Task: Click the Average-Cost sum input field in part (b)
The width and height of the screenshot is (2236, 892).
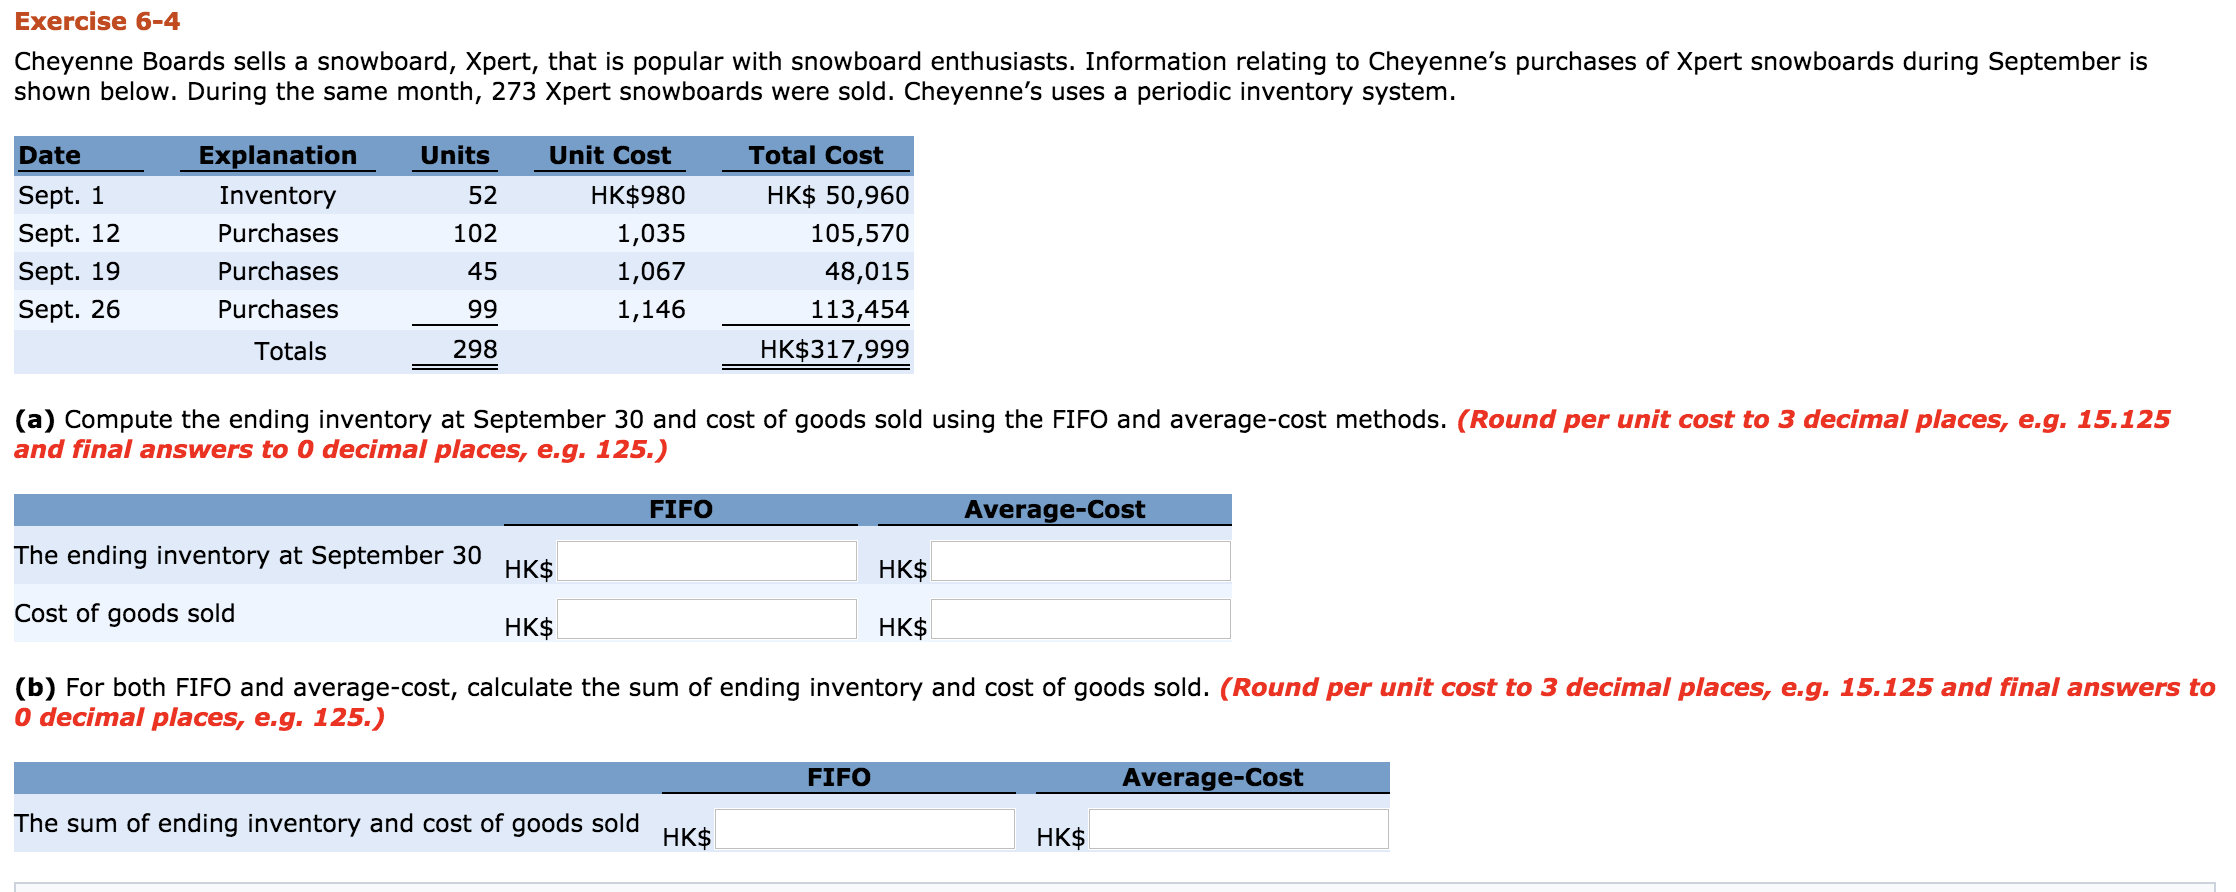Action: coord(1239,829)
